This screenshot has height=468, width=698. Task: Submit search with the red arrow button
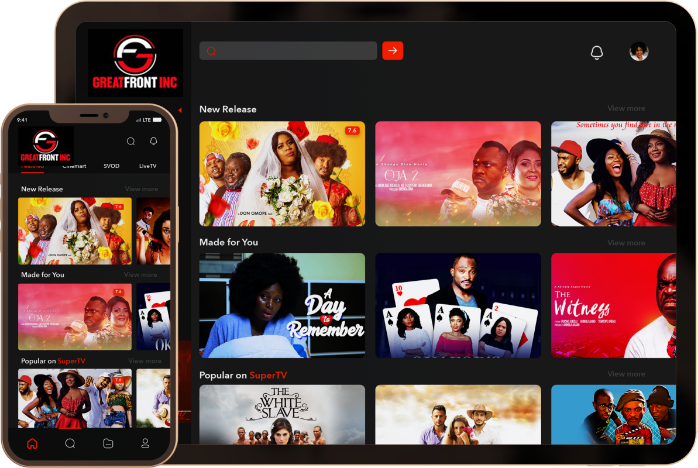[x=392, y=51]
